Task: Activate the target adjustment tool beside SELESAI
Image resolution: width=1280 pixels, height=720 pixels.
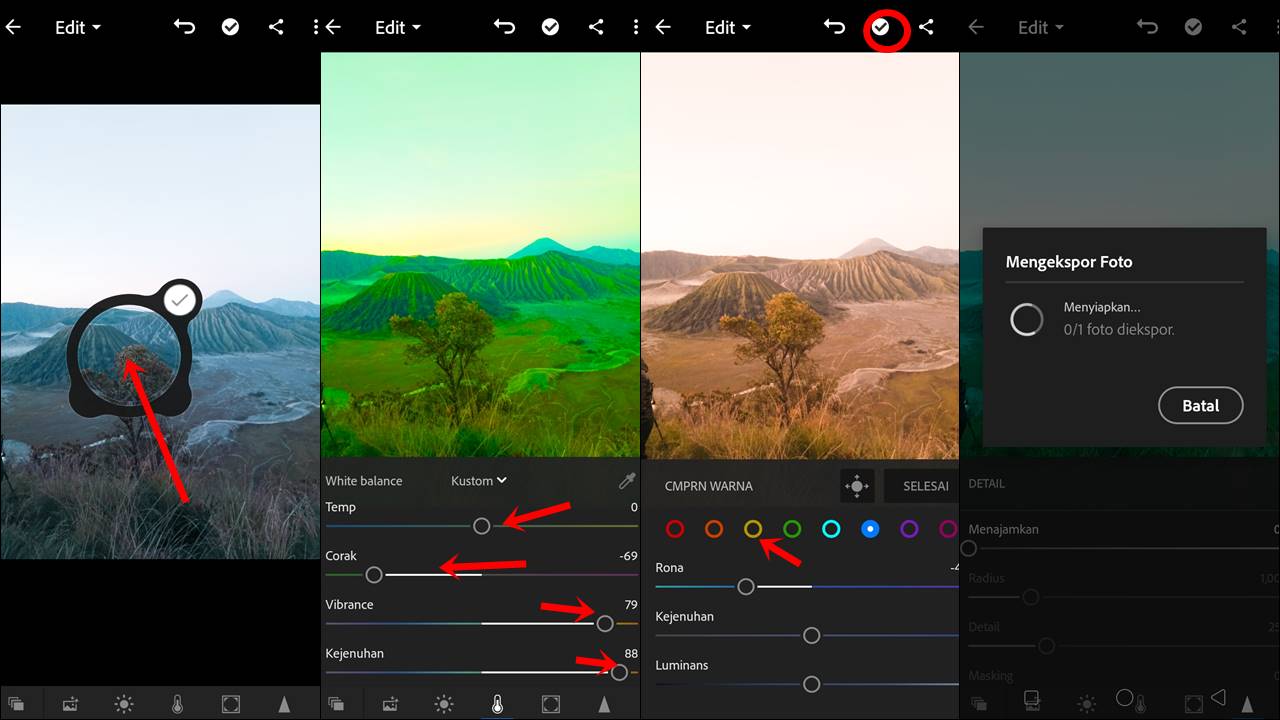Action: 857,487
